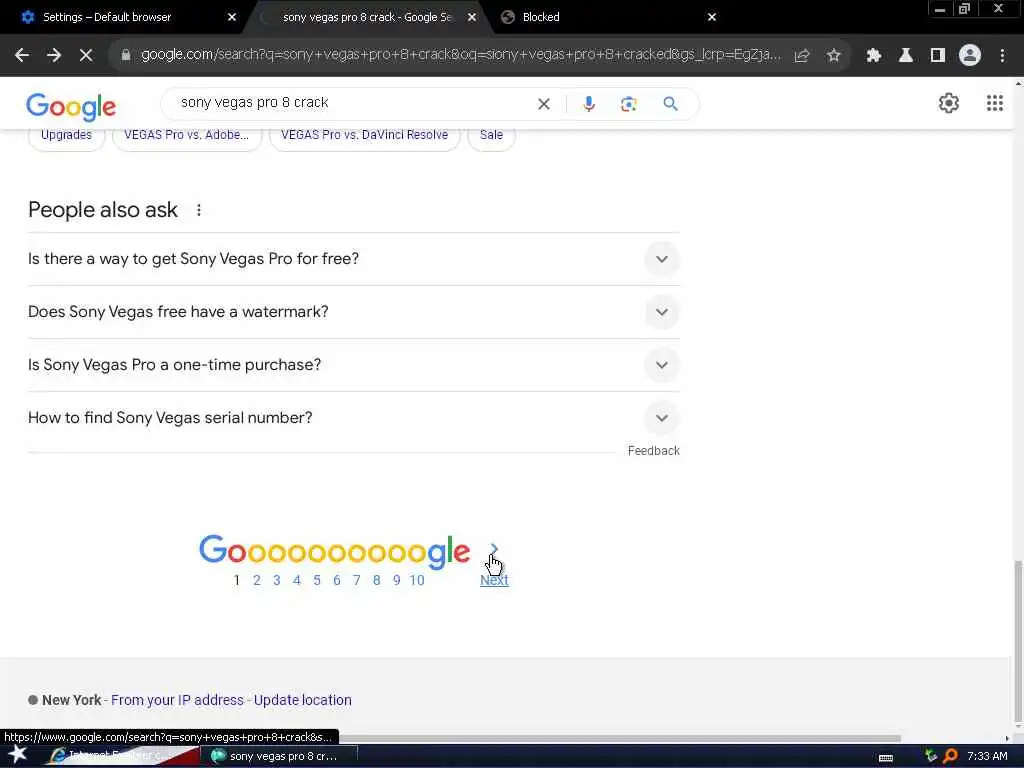
Task: Bookmark this page with the star icon
Action: pos(833,56)
